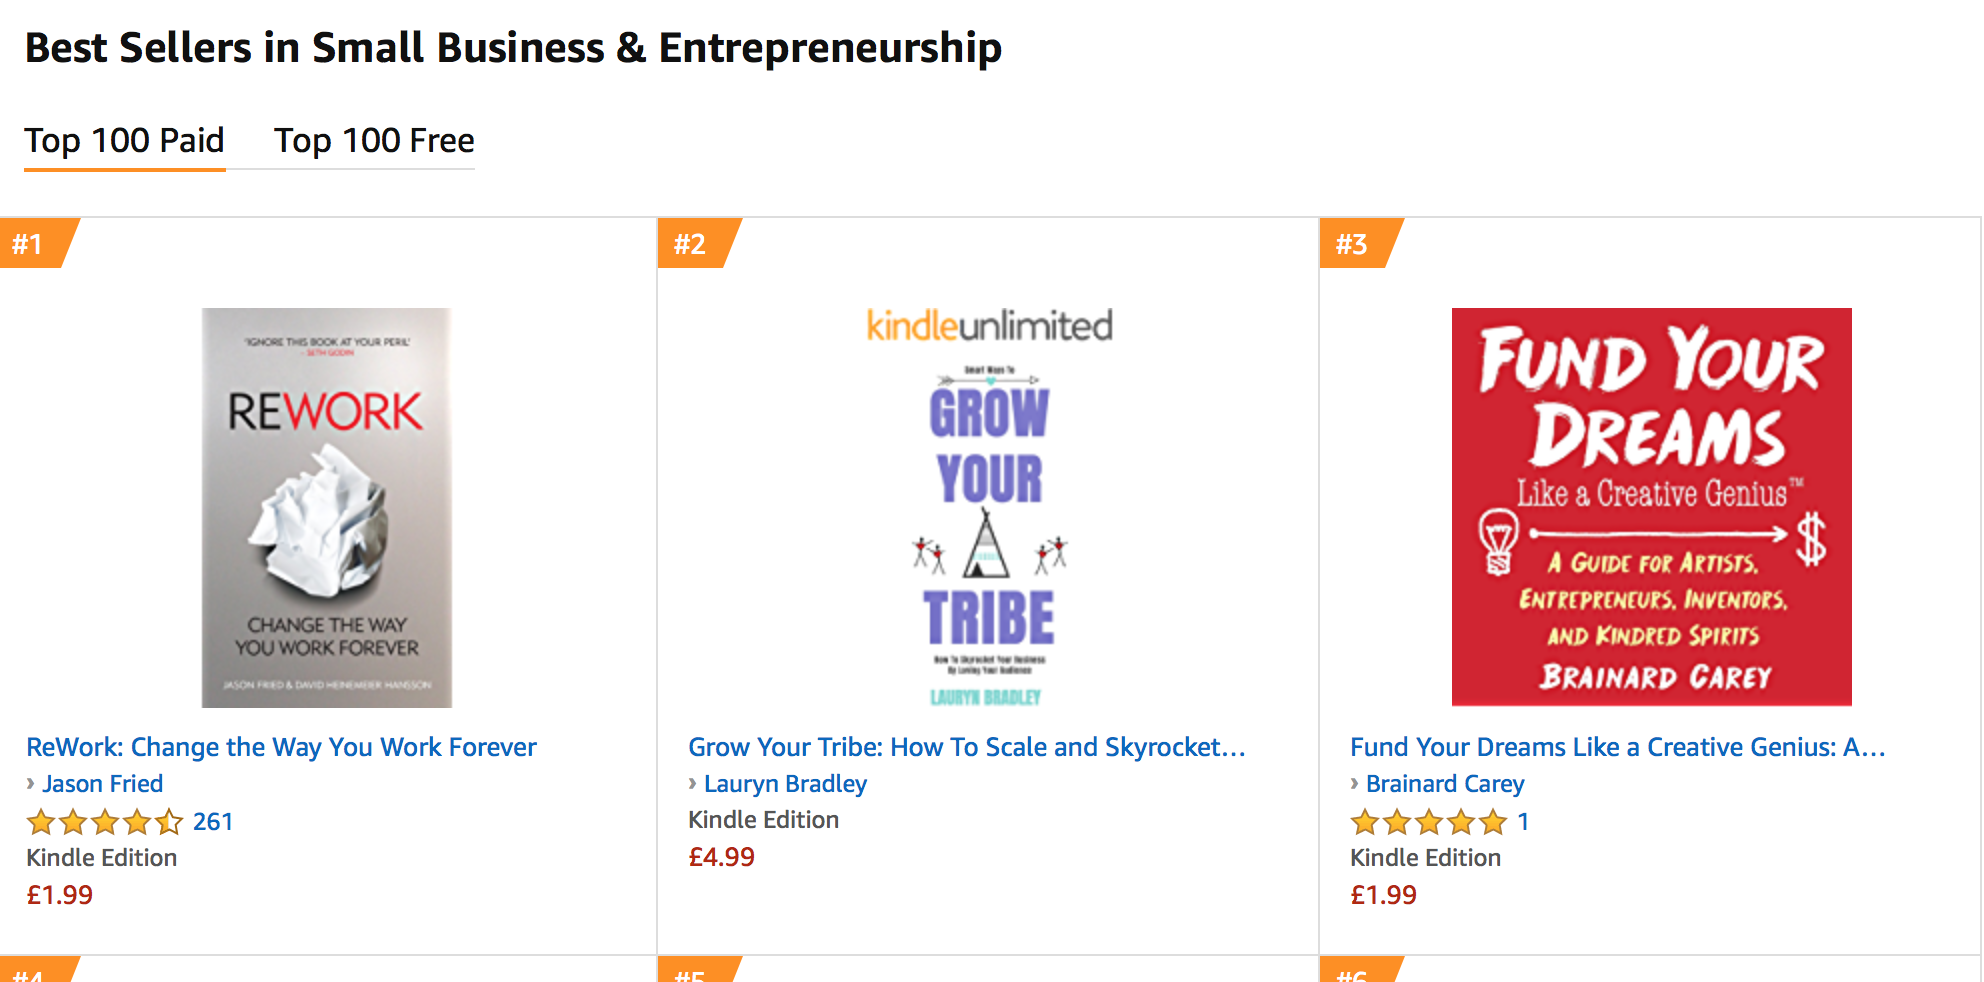Switch to Top 100 Paid tab

[125, 141]
